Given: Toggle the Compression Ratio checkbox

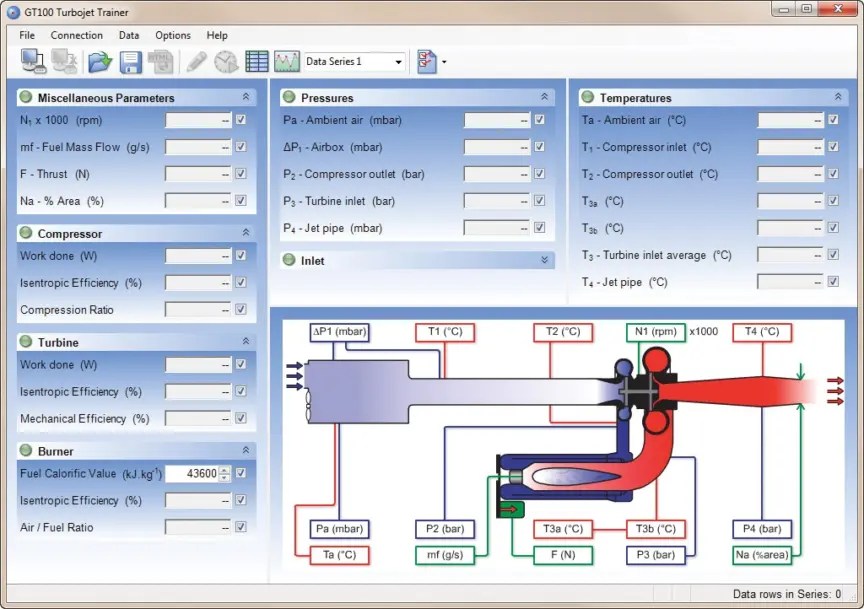Looking at the screenshot, I should tap(241, 309).
